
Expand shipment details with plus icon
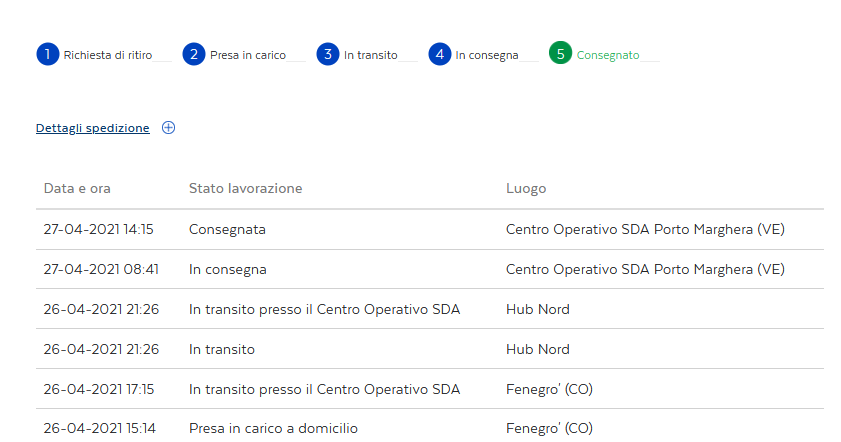click(x=168, y=128)
